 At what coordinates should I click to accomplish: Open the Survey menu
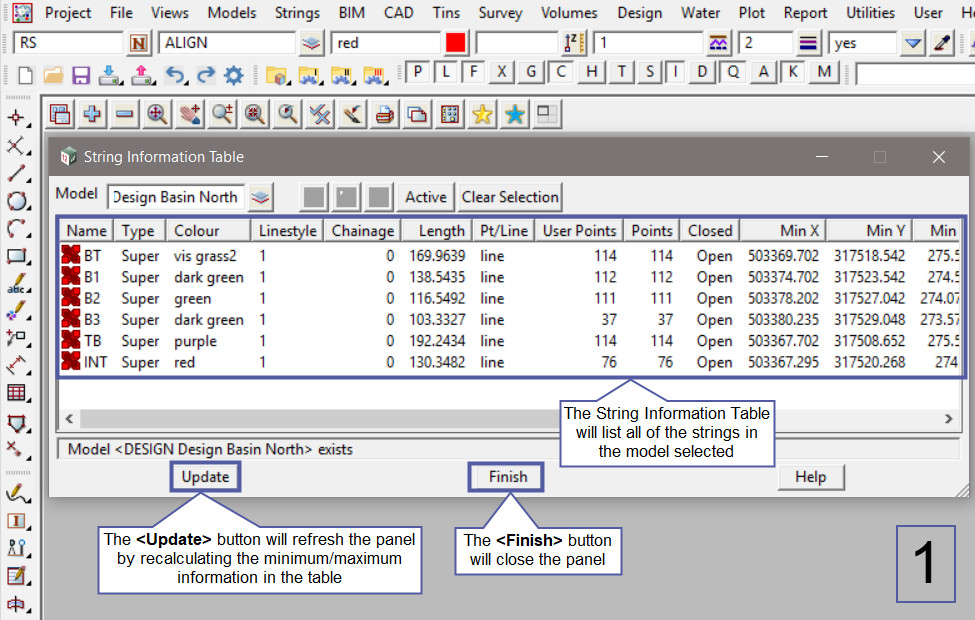pyautogui.click(x=500, y=13)
